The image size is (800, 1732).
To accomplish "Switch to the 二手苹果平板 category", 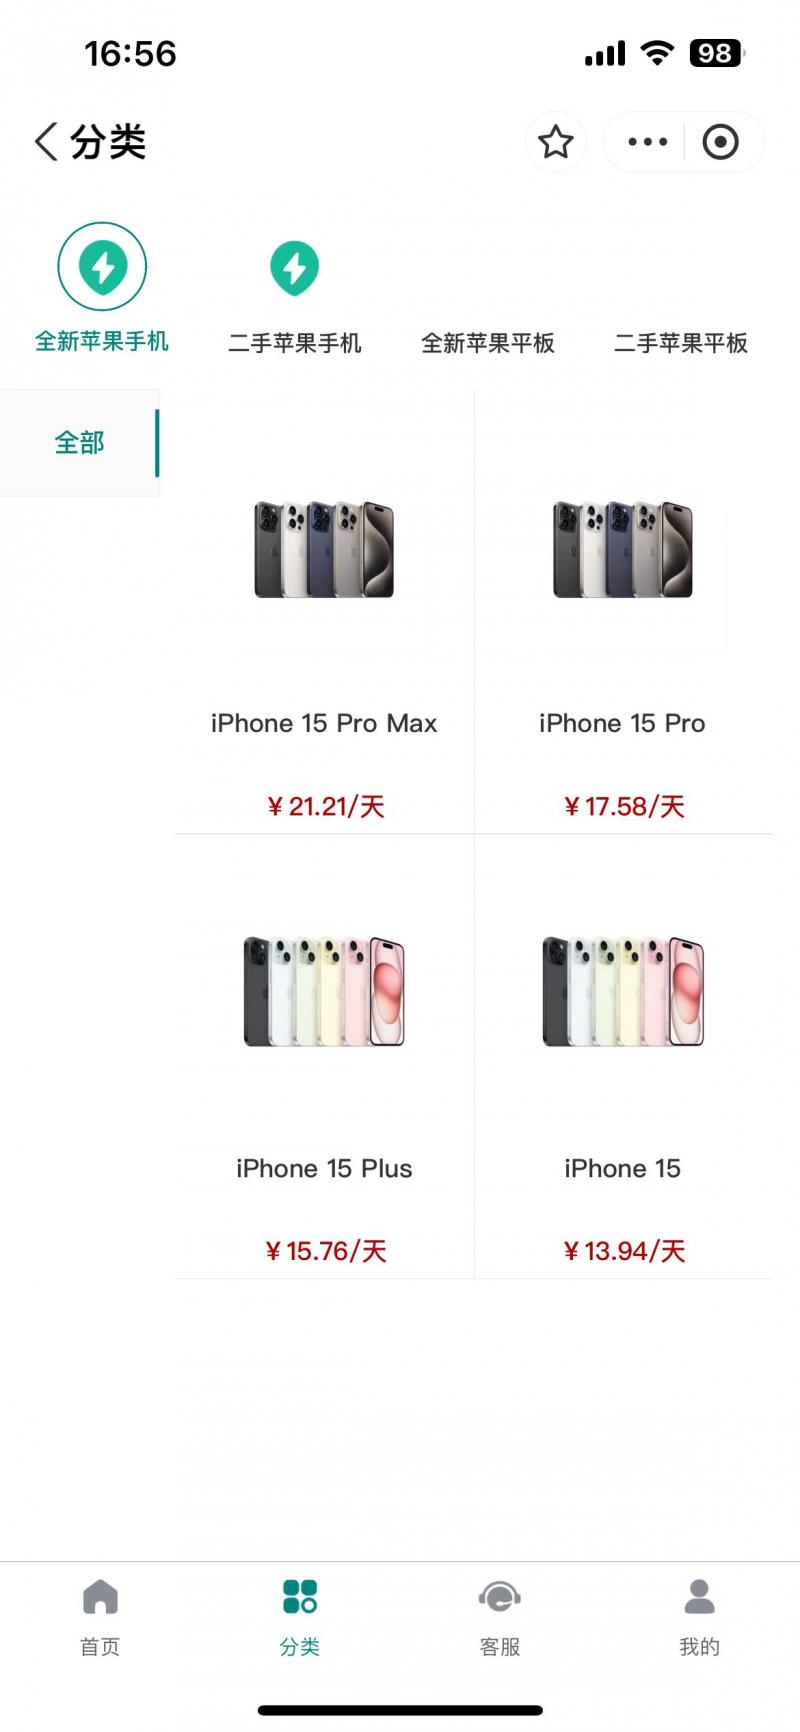I will coord(681,343).
